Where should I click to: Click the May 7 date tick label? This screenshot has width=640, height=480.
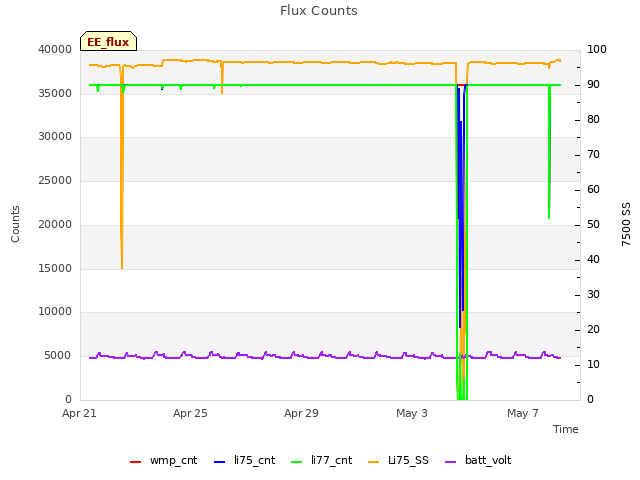pos(523,413)
